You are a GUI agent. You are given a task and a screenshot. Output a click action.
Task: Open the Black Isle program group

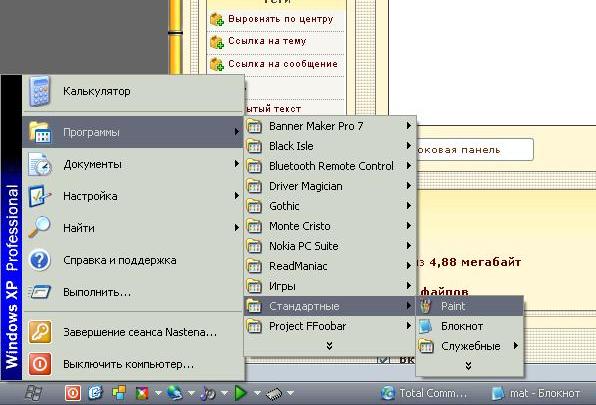tap(330, 146)
